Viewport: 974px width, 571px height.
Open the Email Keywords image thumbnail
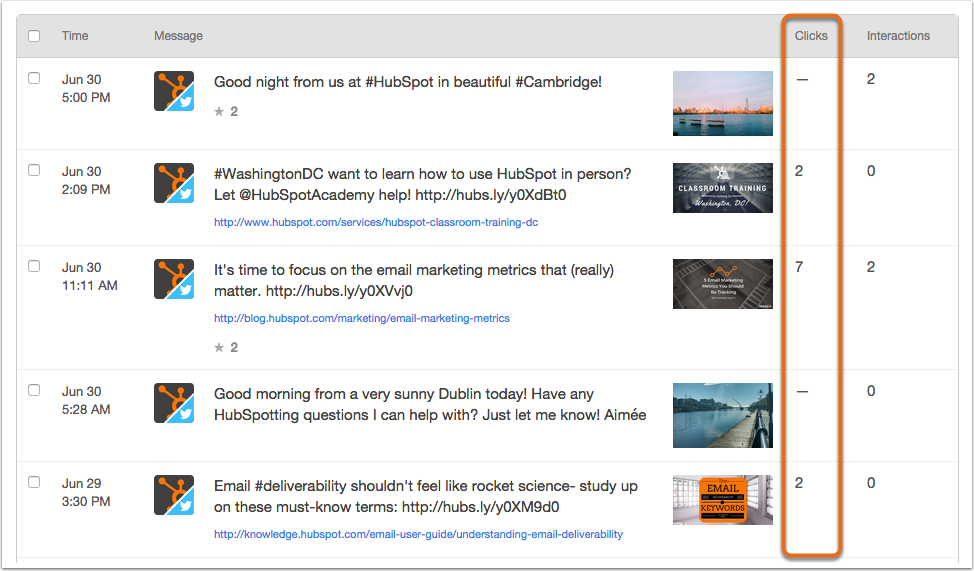(722, 500)
